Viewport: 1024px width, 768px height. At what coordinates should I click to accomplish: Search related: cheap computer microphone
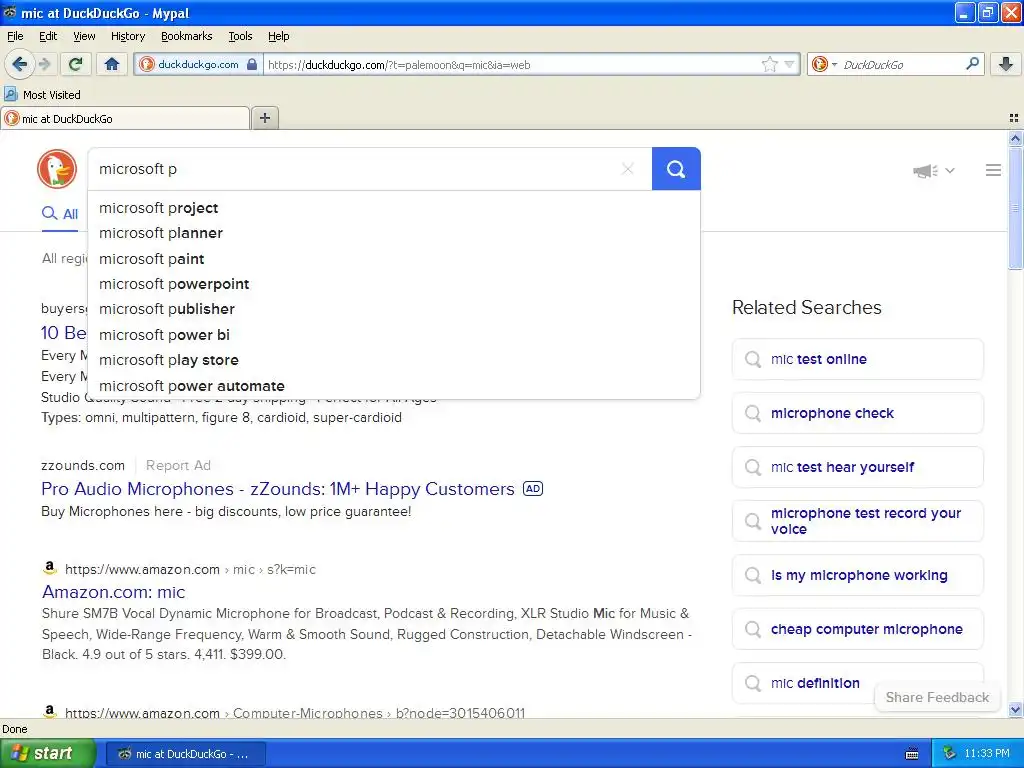[x=857, y=629]
